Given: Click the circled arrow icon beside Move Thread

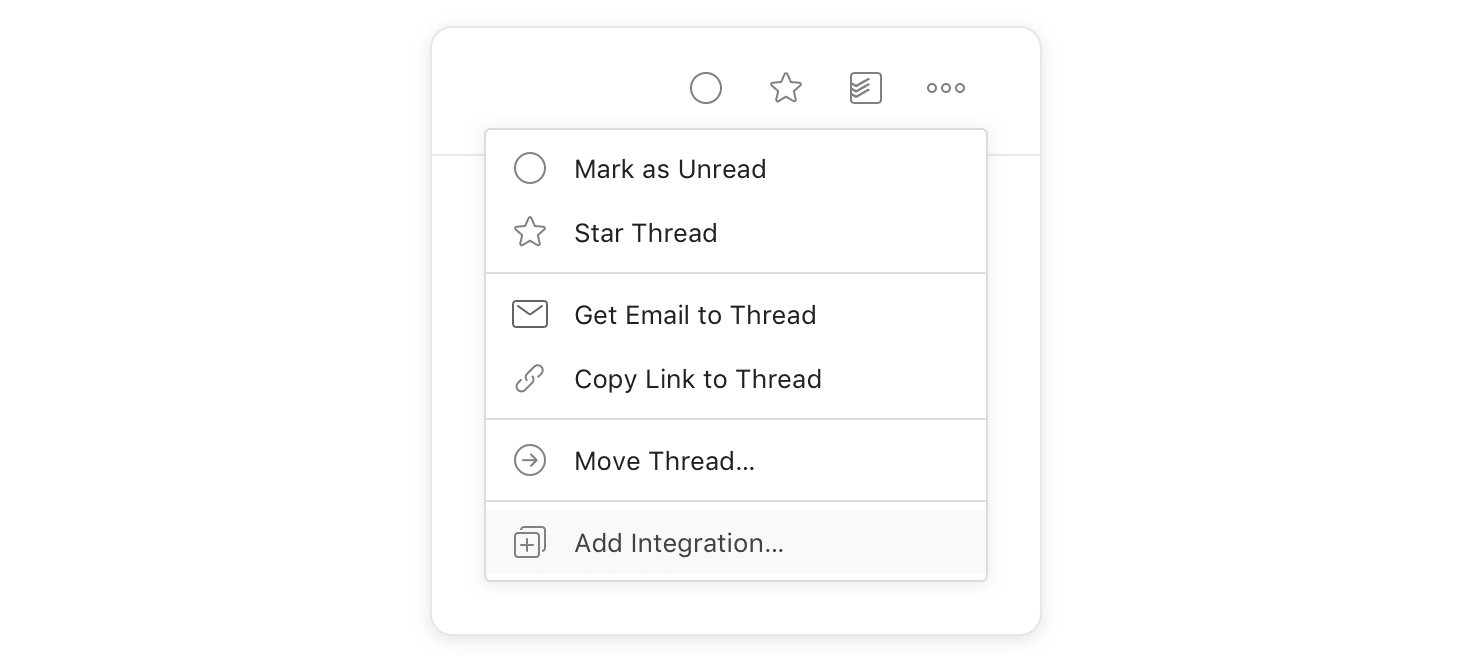Looking at the screenshot, I should [x=530, y=461].
